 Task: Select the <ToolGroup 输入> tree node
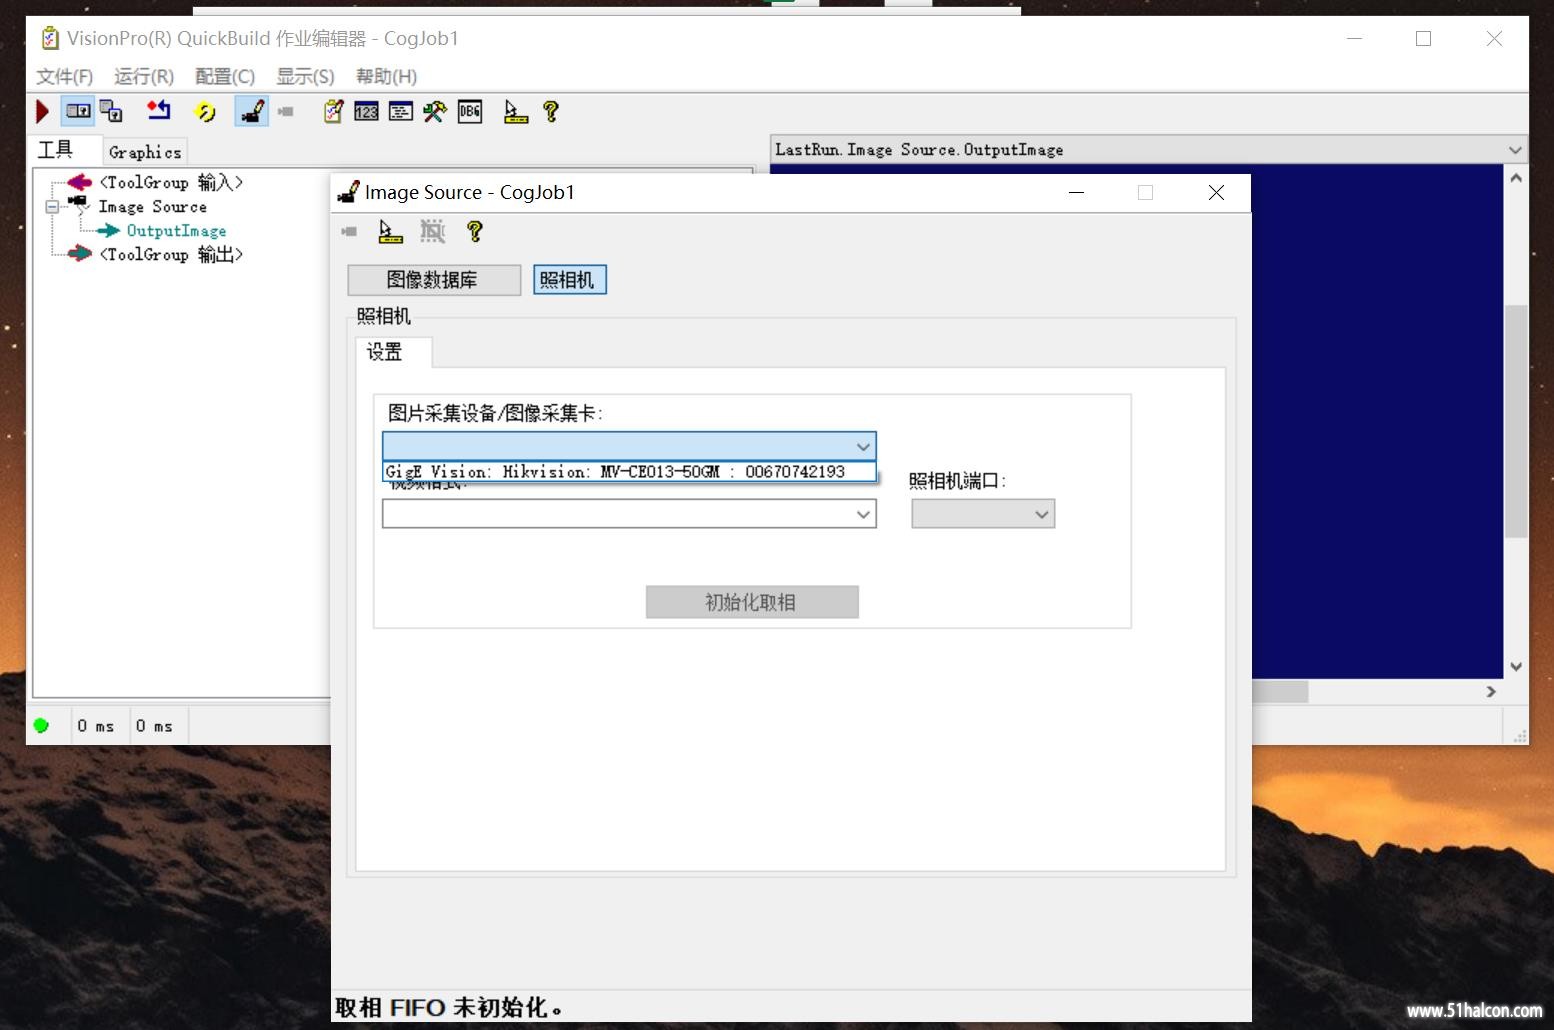171,182
